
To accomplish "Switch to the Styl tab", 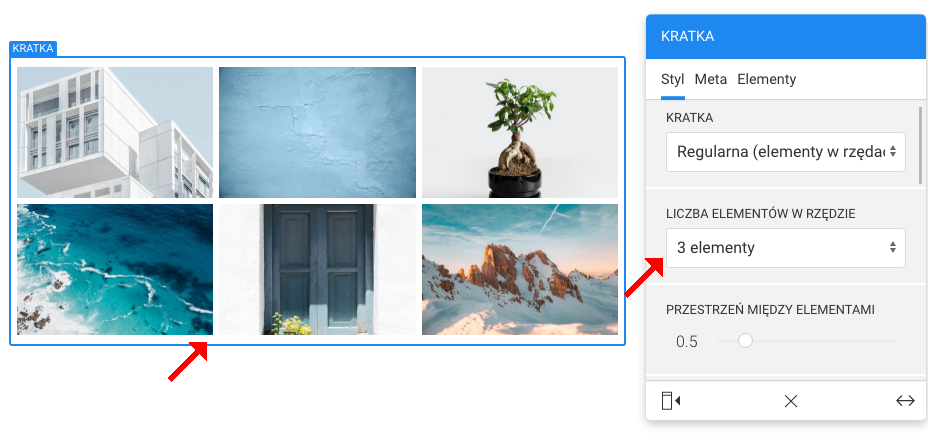I will click(x=672, y=79).
